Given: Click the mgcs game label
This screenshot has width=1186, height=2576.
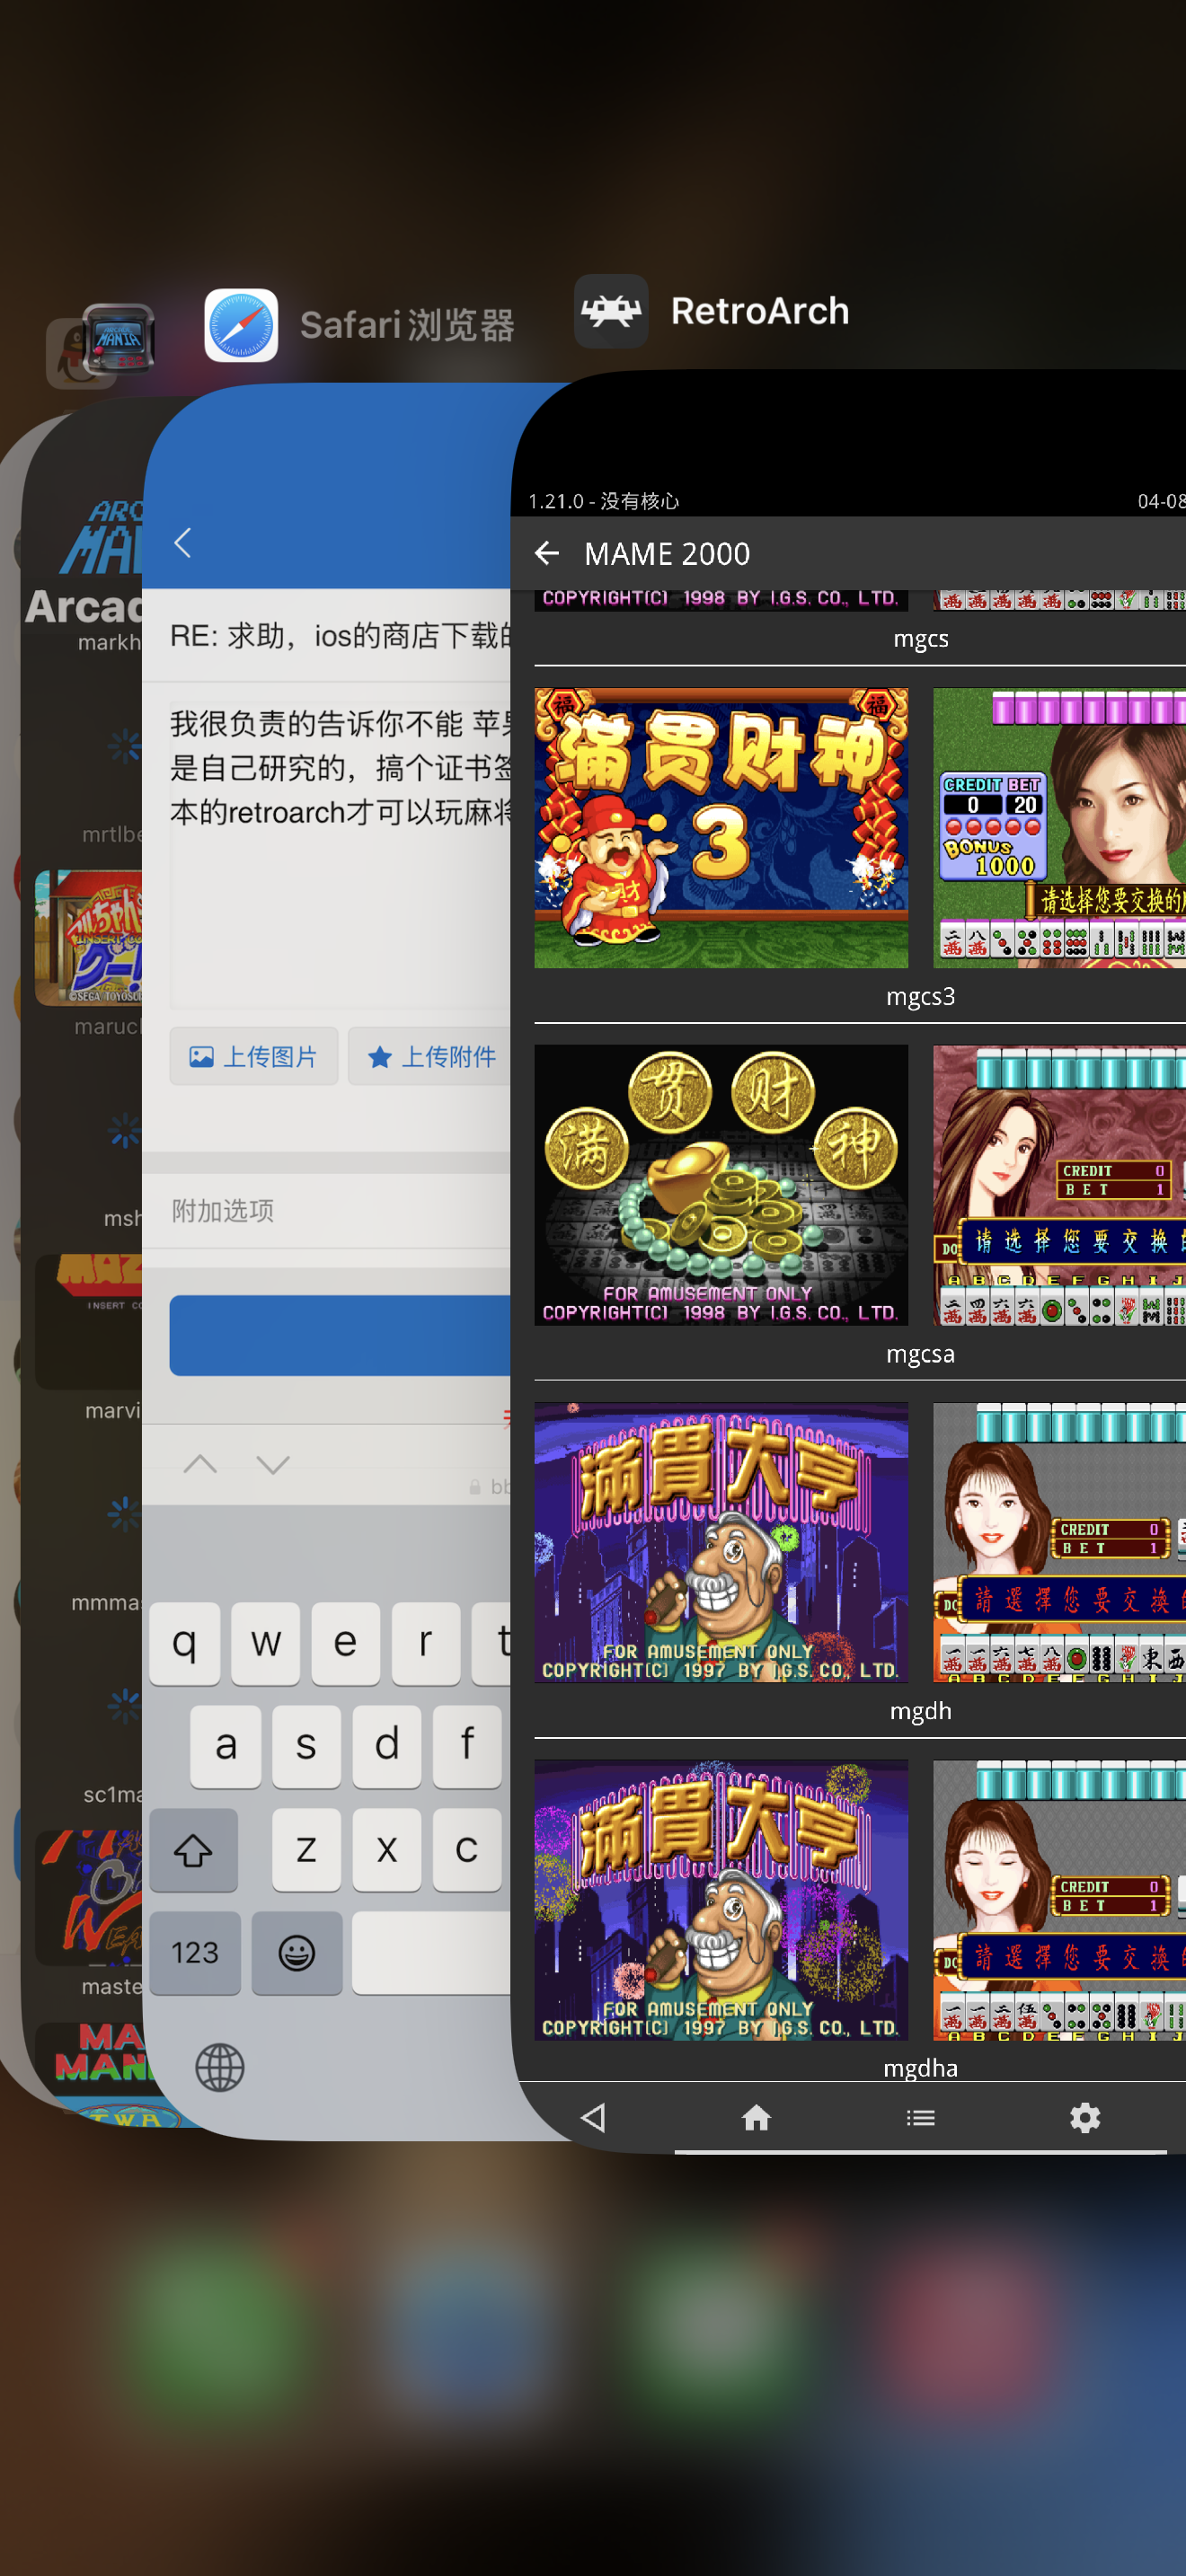Looking at the screenshot, I should (x=920, y=638).
